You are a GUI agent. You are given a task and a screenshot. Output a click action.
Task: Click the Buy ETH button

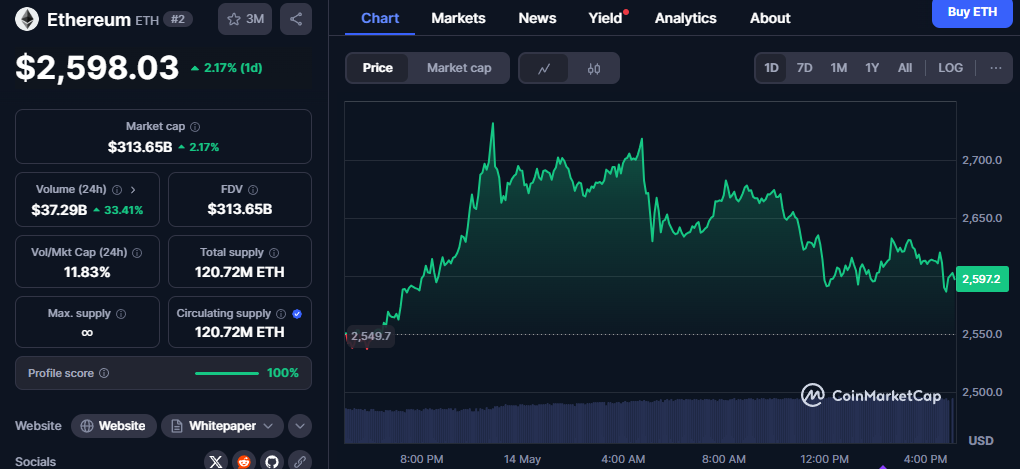tap(973, 12)
